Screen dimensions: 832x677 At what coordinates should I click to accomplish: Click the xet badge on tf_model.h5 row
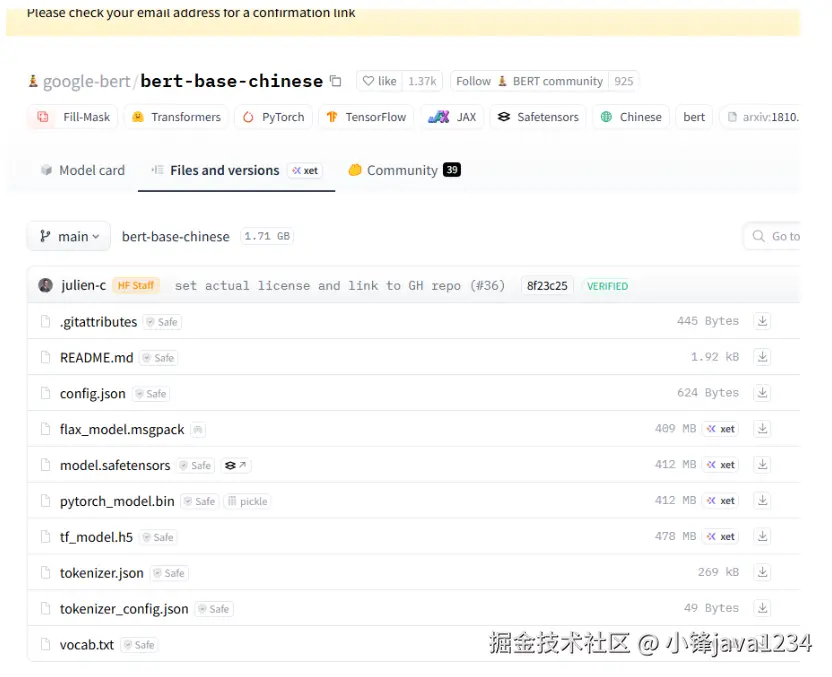pos(721,536)
